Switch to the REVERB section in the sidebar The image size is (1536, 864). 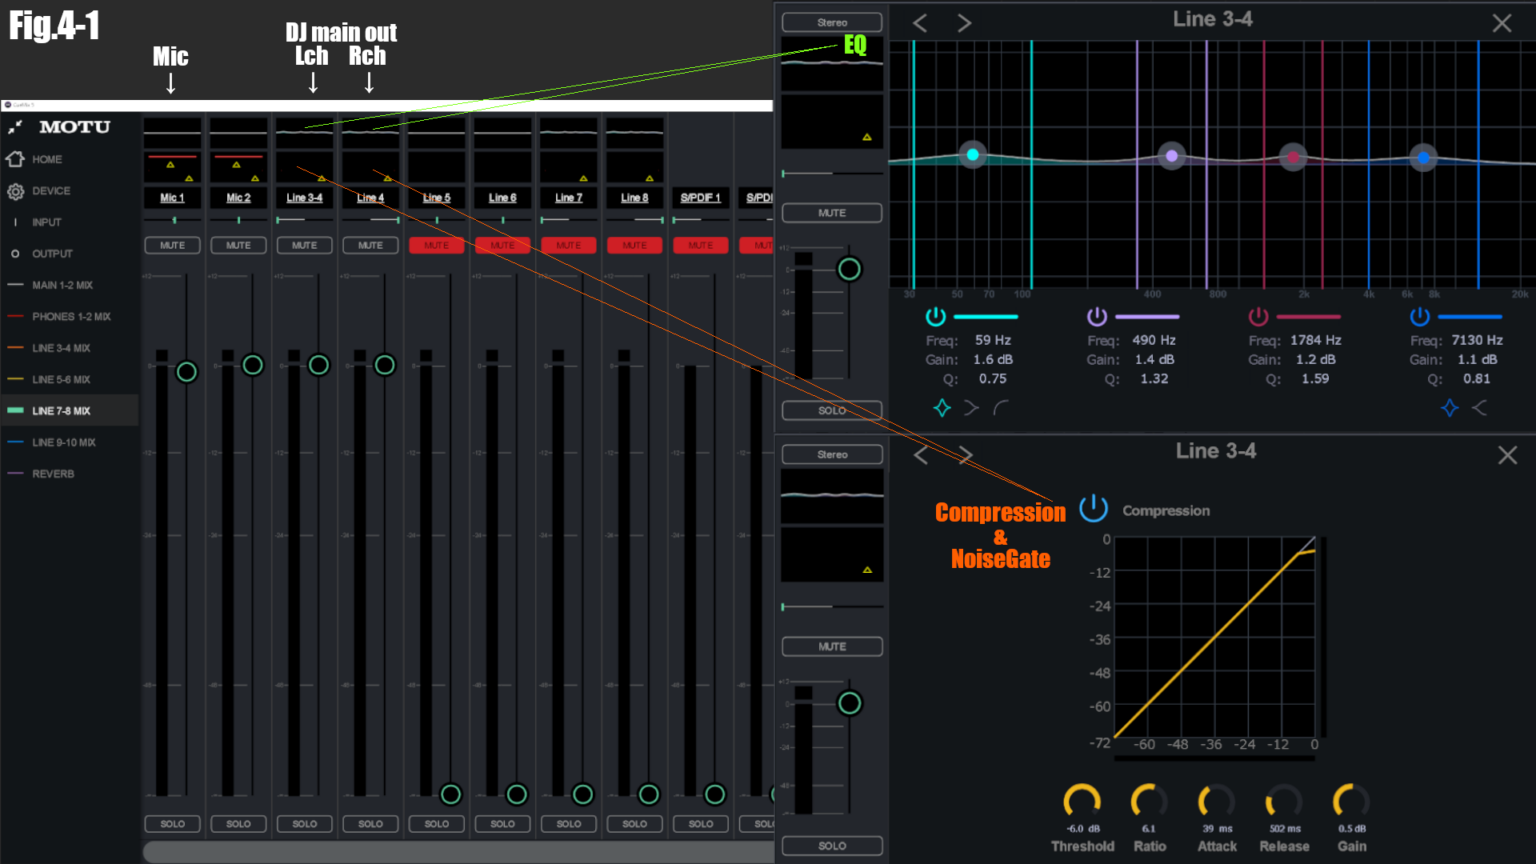[x=53, y=474]
